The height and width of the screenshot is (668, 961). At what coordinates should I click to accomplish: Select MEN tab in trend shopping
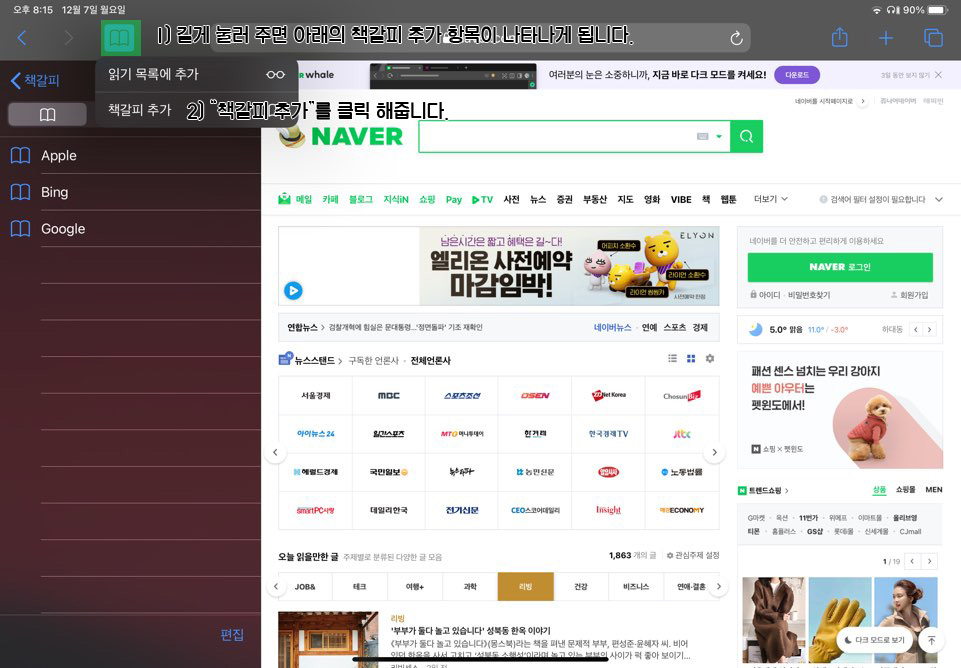click(x=934, y=490)
